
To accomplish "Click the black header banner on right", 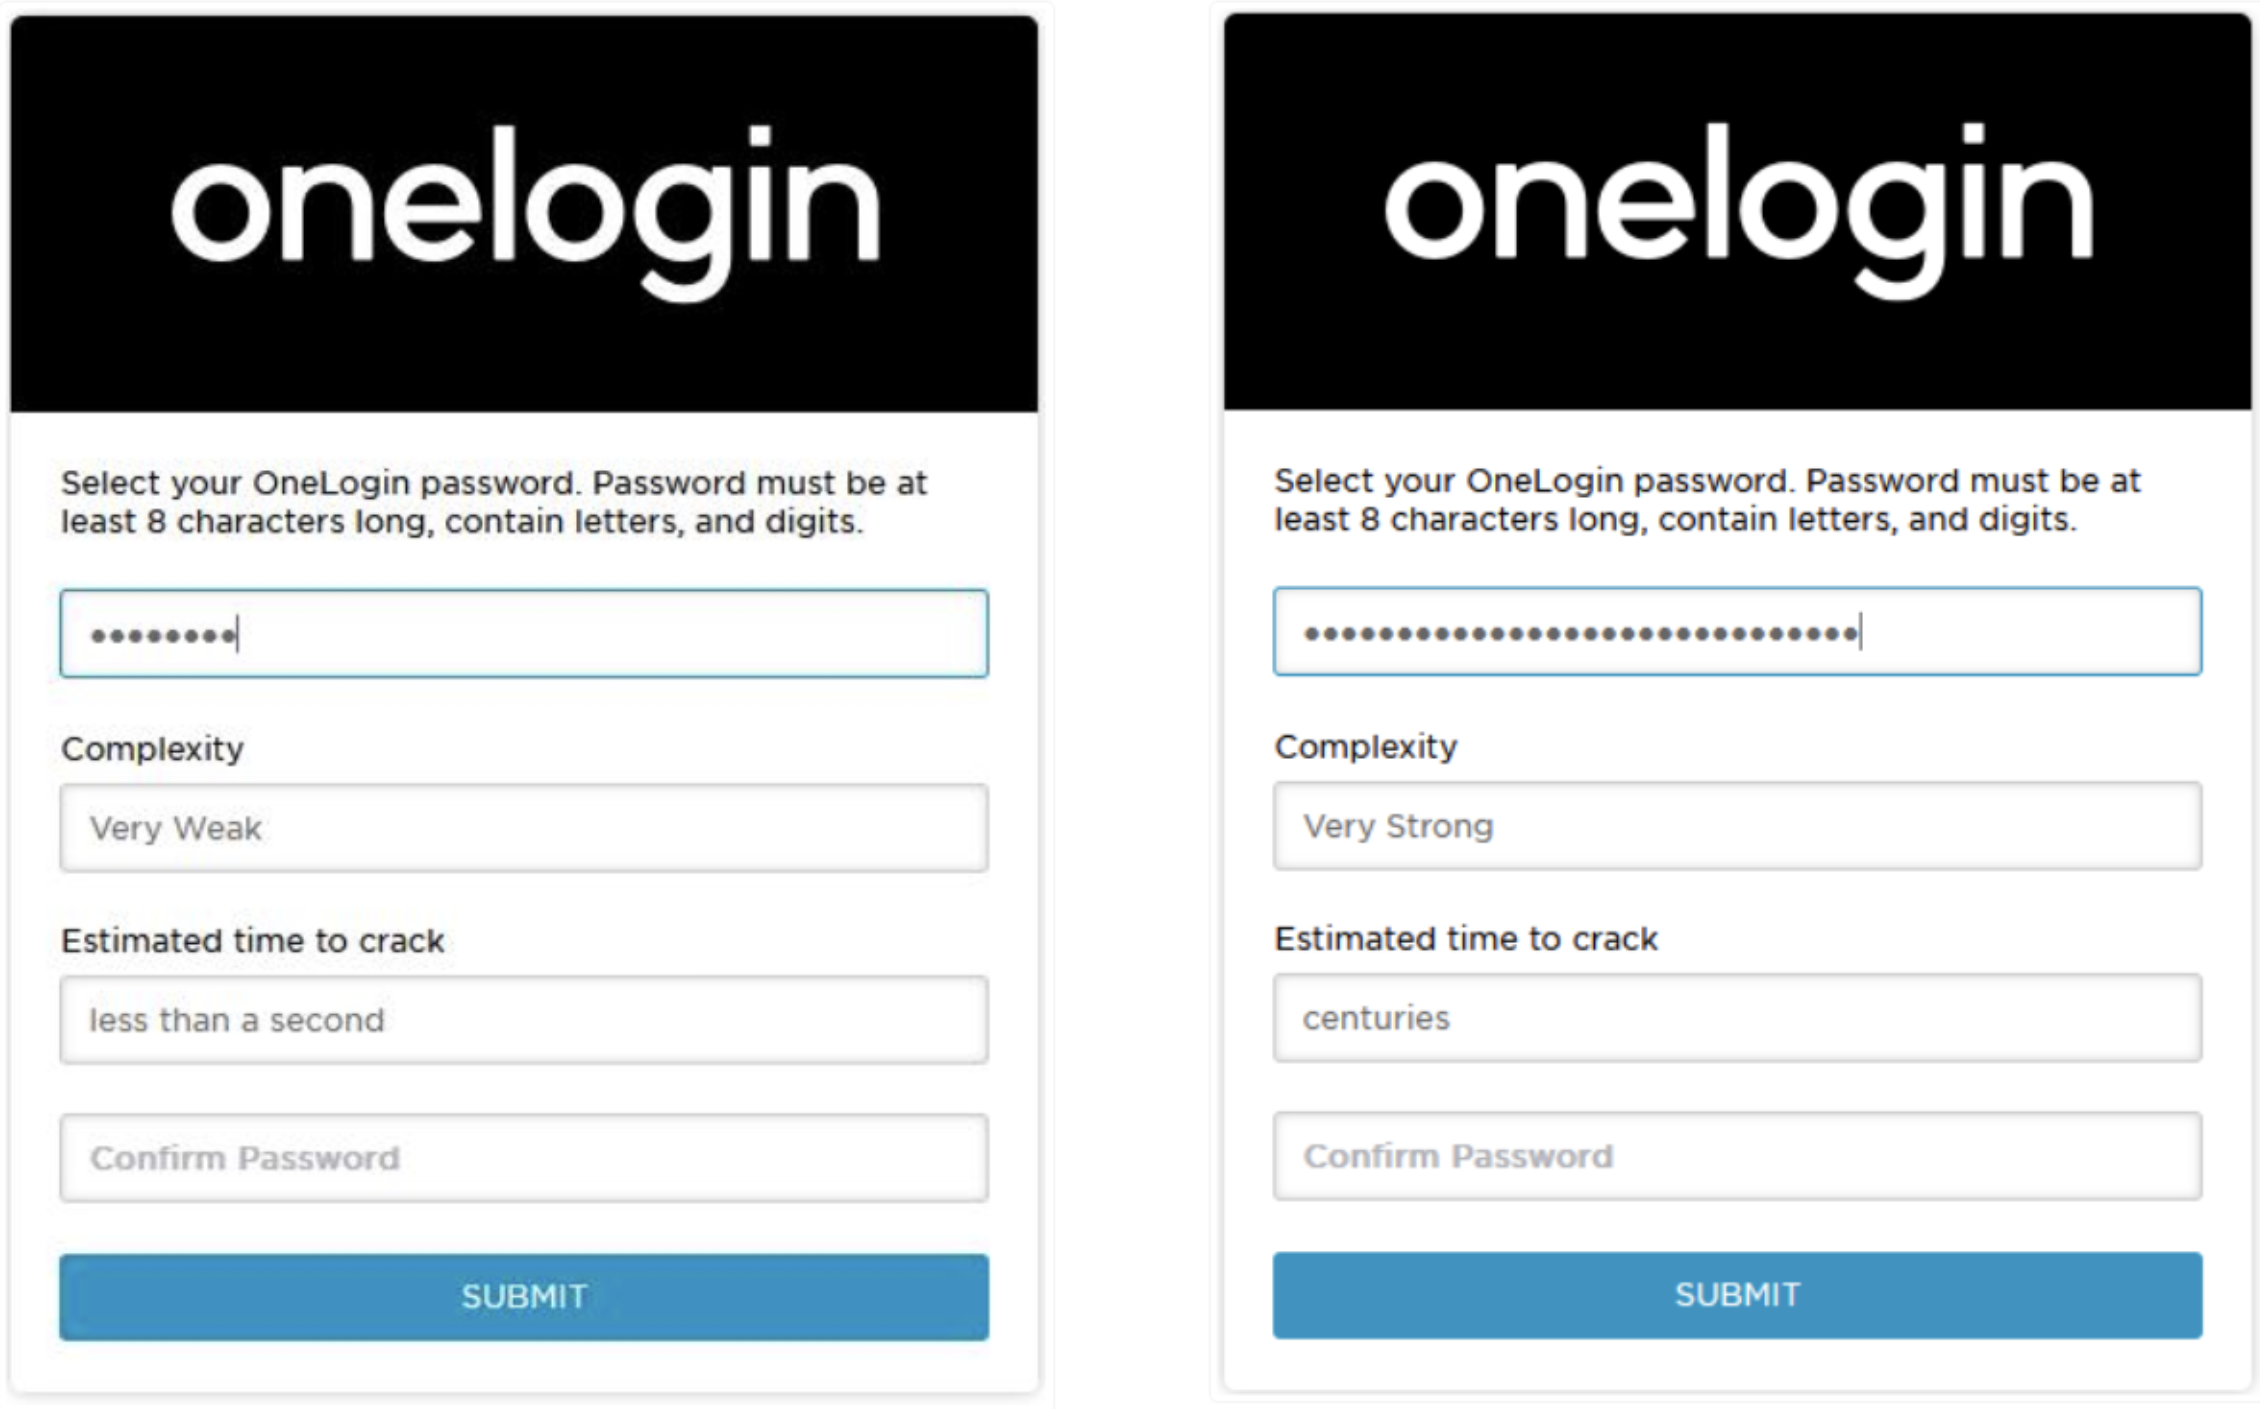I will point(1738,211).
